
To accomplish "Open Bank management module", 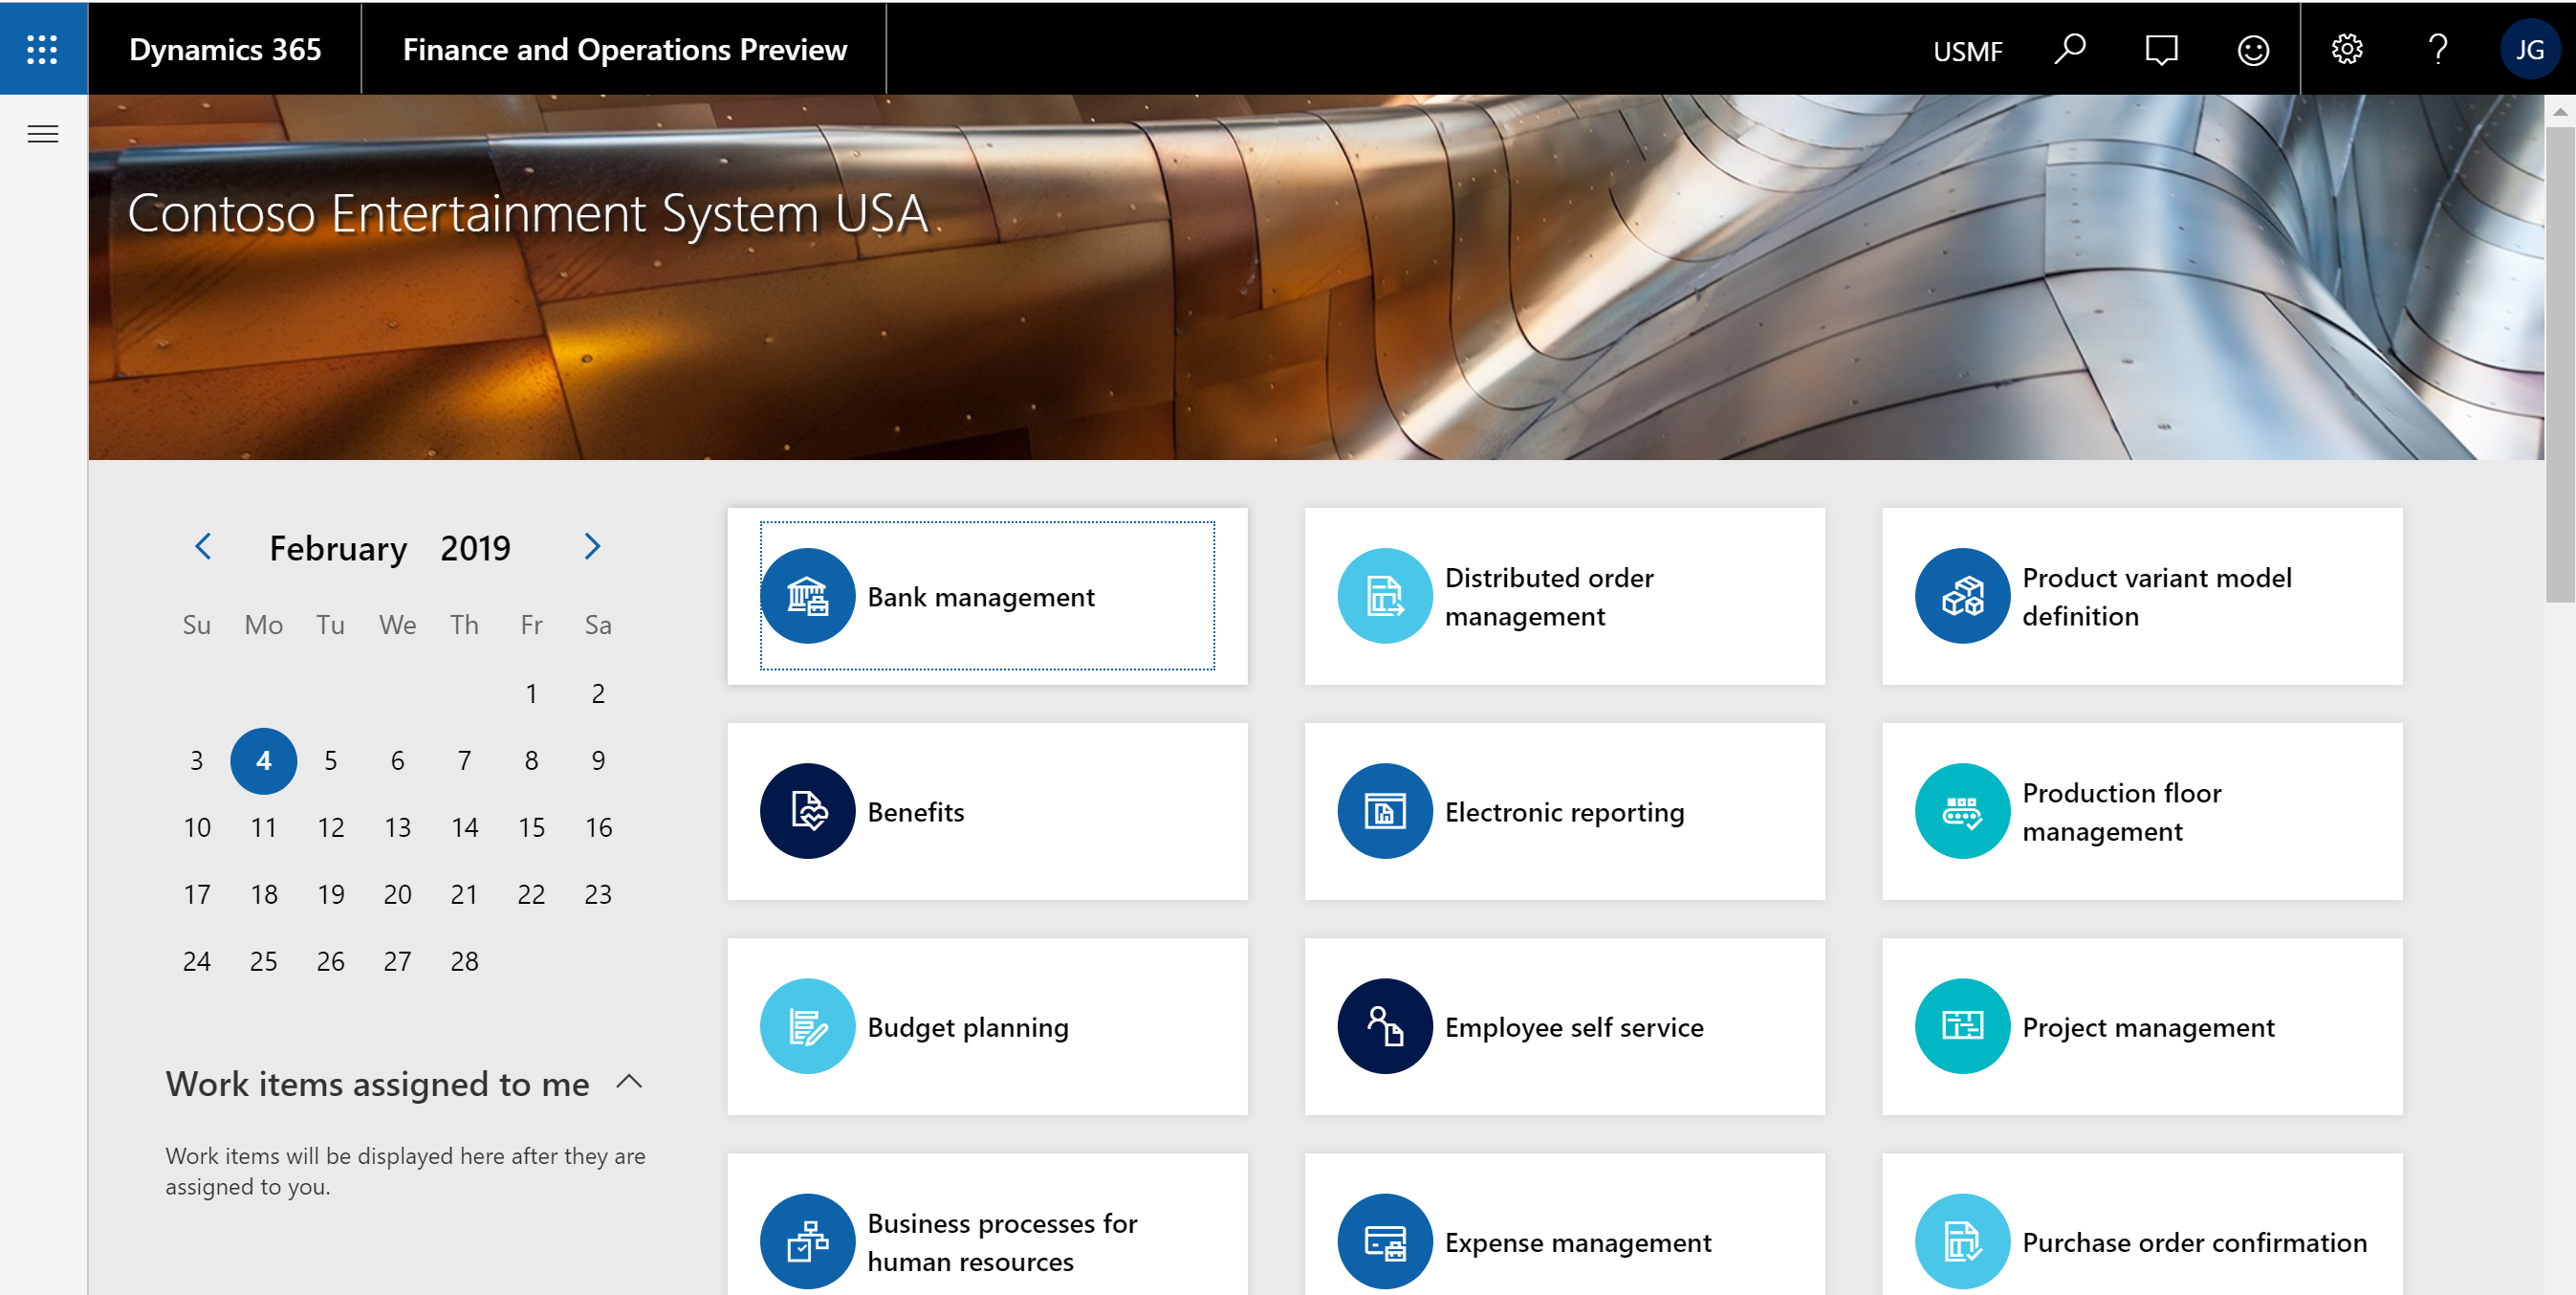I will (x=988, y=598).
